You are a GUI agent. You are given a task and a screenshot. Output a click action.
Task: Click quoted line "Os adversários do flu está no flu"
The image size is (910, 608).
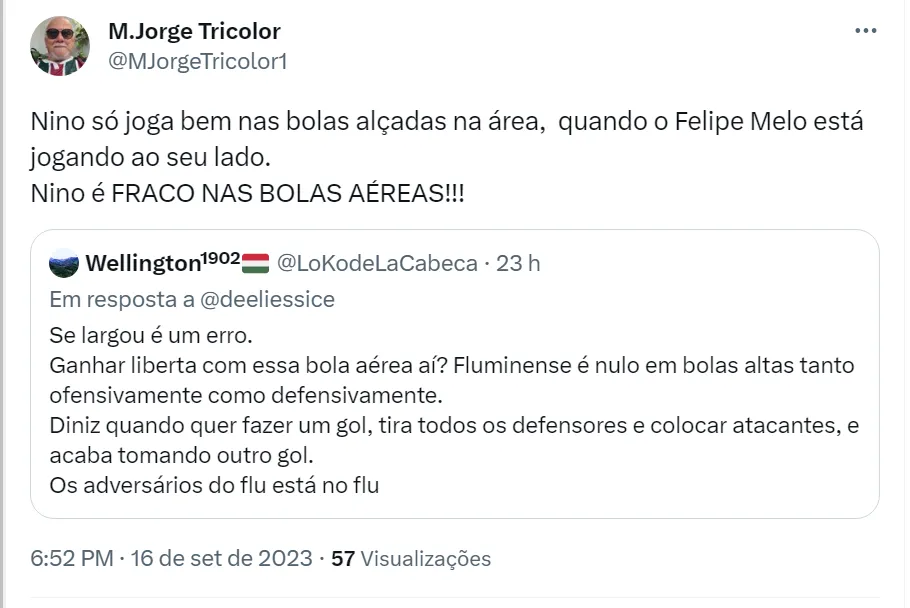coord(214,486)
